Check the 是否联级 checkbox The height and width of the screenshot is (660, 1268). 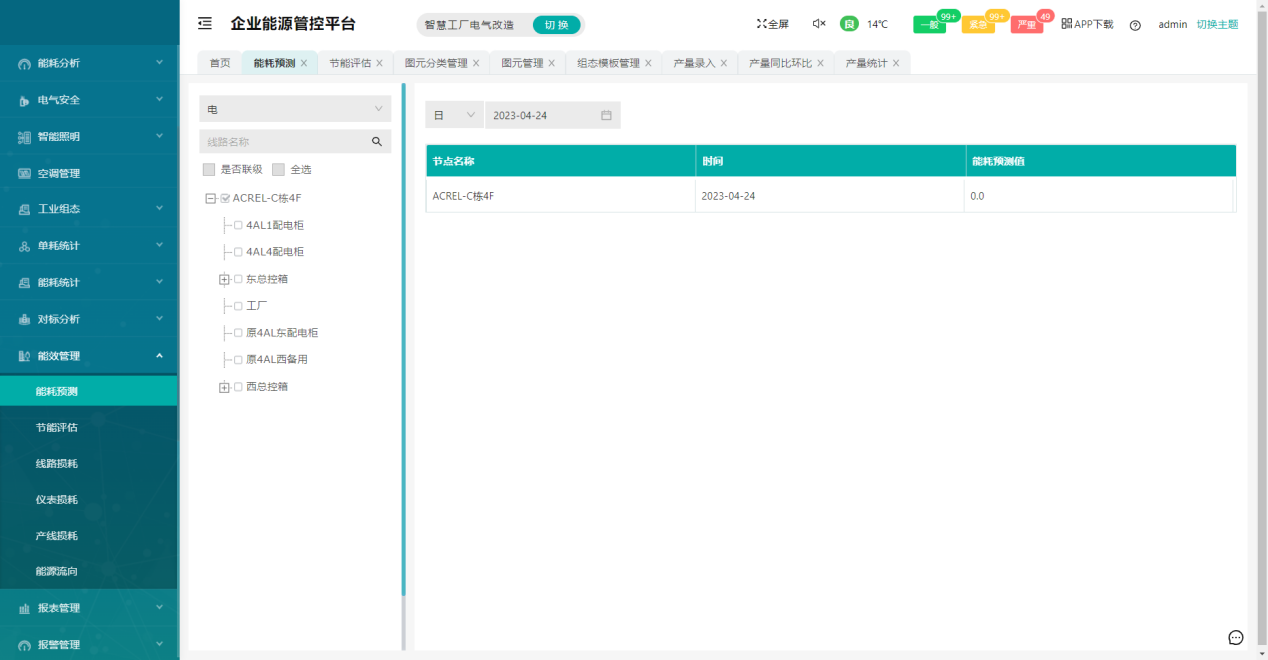[209, 170]
